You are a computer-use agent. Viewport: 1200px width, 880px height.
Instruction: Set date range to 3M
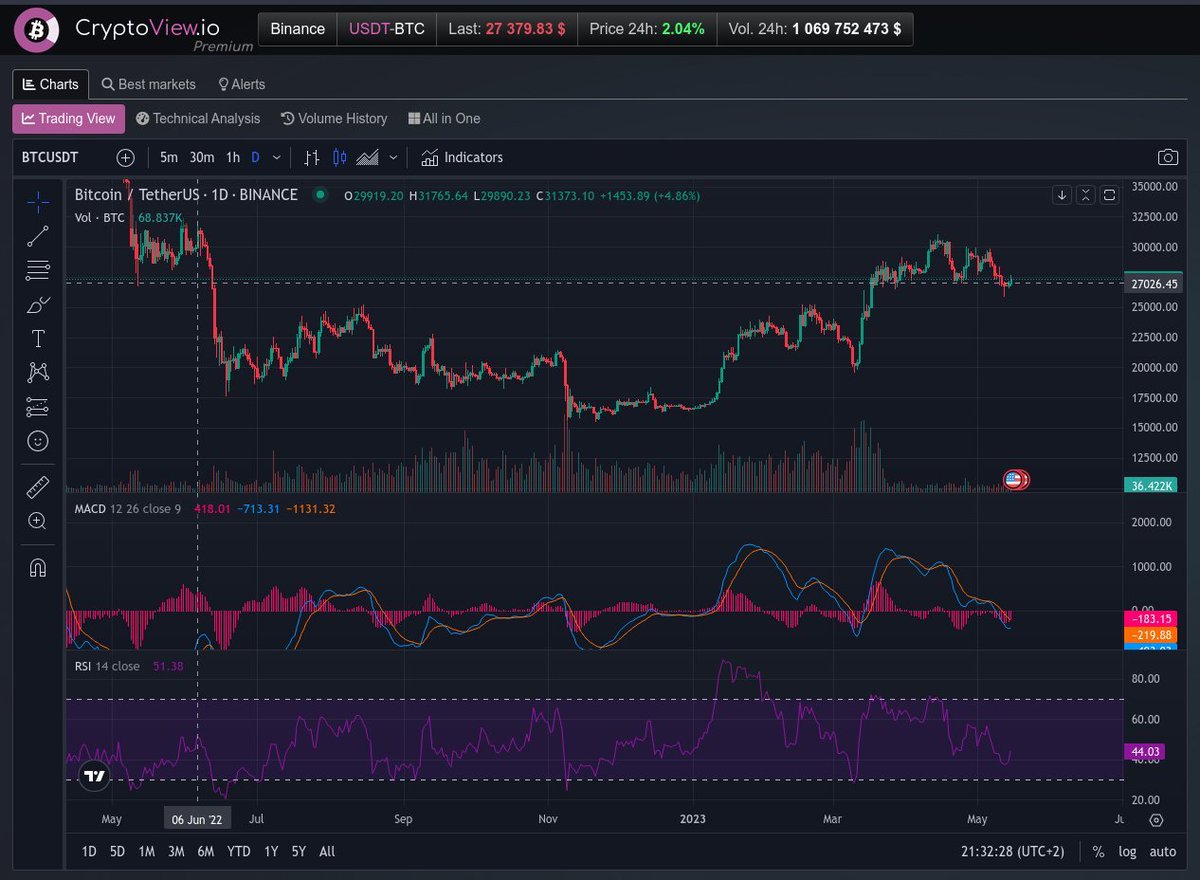pyautogui.click(x=176, y=852)
